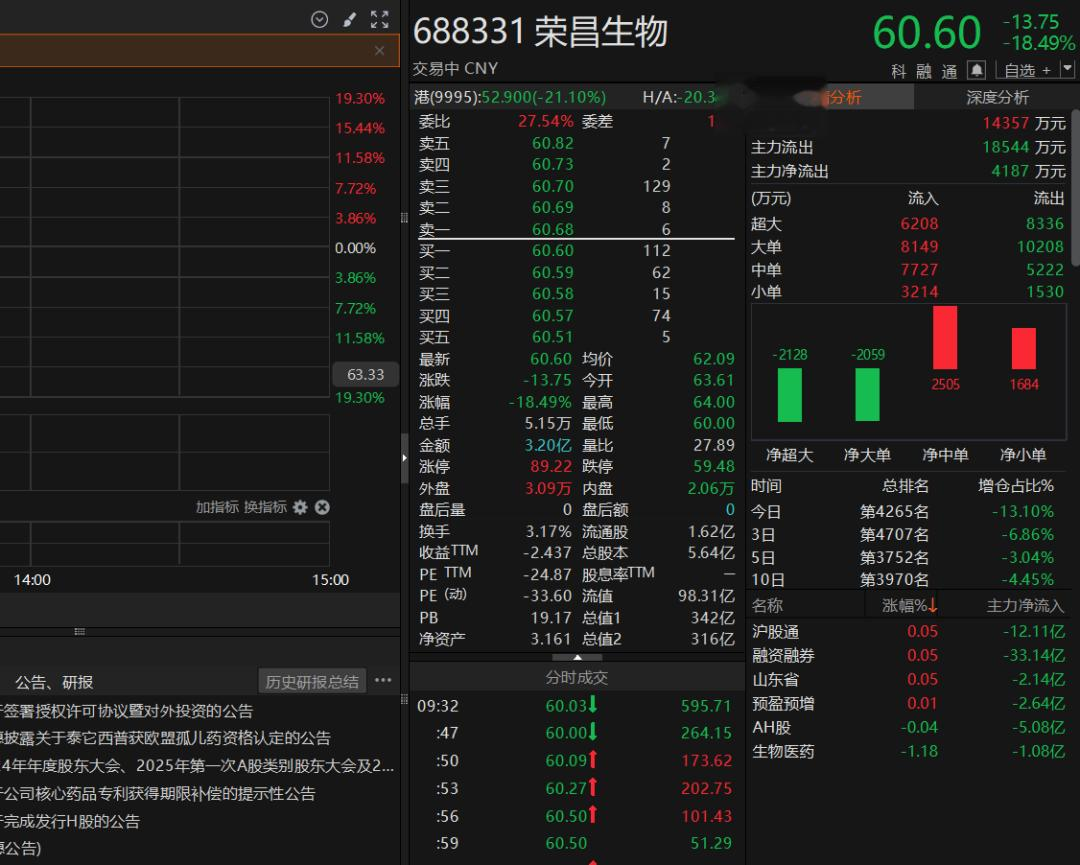Open 历史研报总结 button
Image resolution: width=1080 pixels, height=865 pixels.
pos(312,682)
